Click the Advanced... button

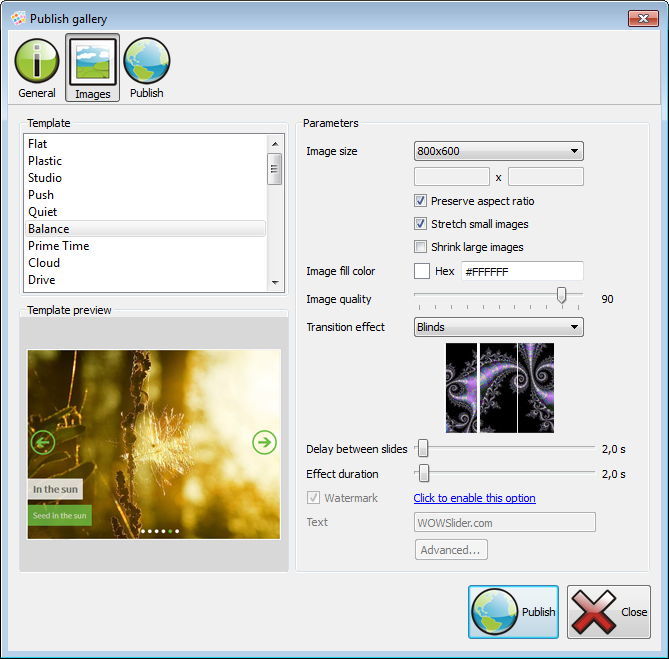pos(451,550)
